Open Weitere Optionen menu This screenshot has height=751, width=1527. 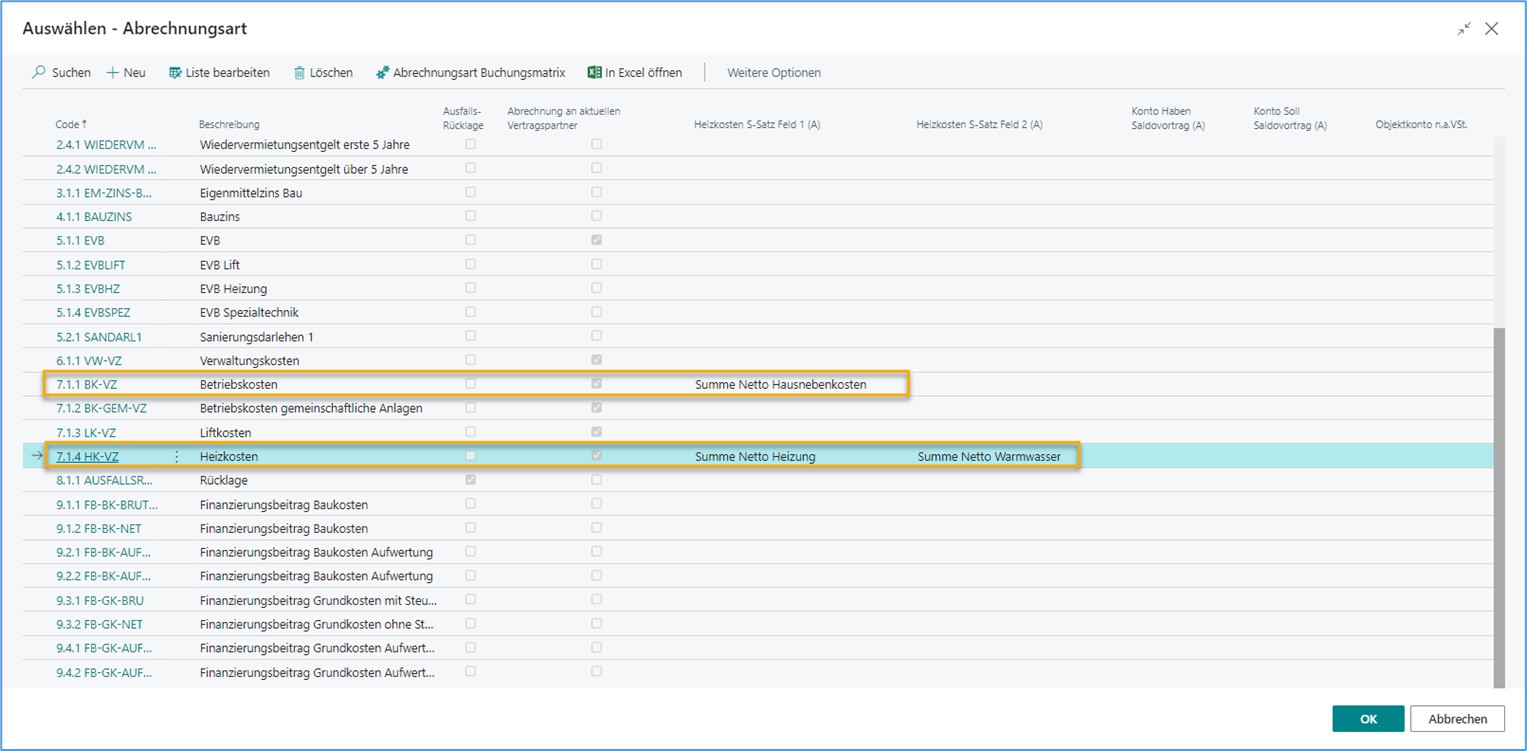[x=773, y=73]
